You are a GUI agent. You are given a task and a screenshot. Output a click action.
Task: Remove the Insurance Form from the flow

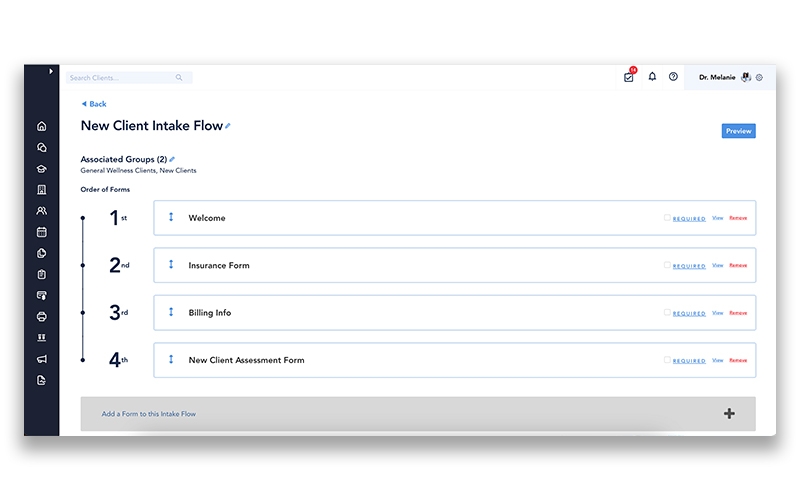click(x=738, y=265)
